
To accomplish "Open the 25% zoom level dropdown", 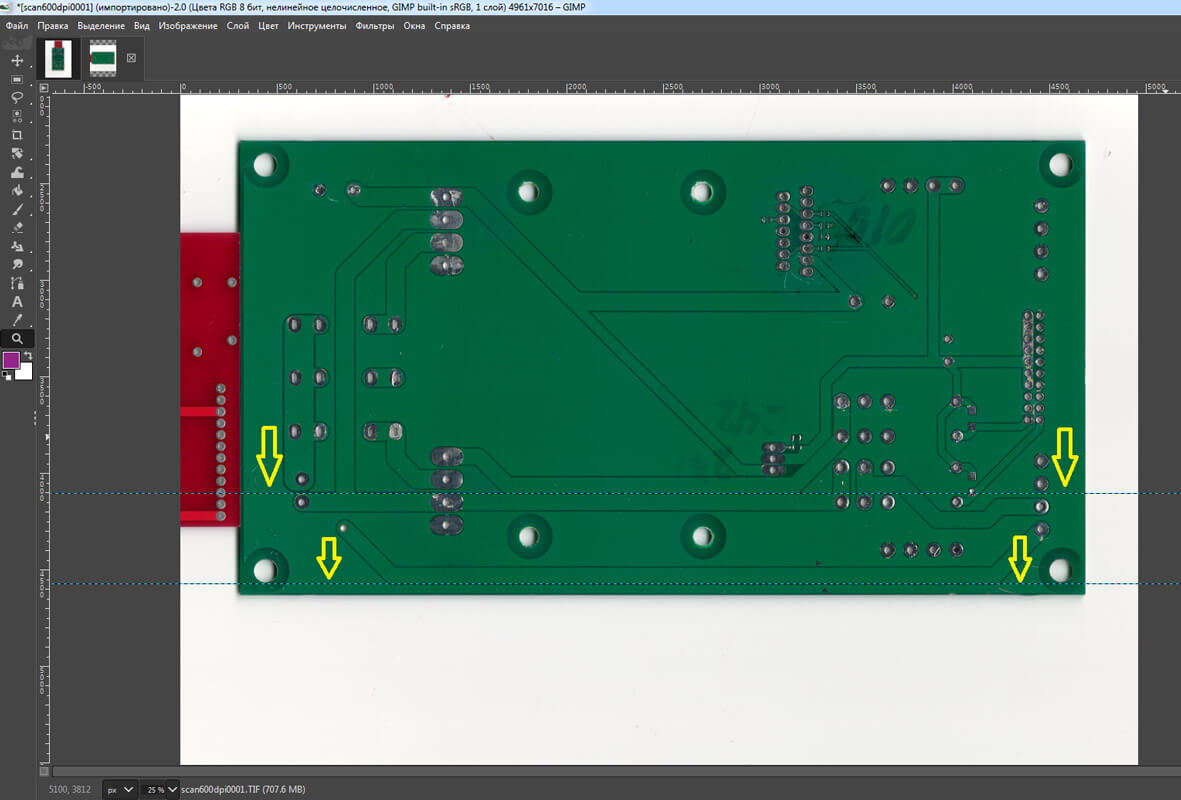I will [x=160, y=789].
